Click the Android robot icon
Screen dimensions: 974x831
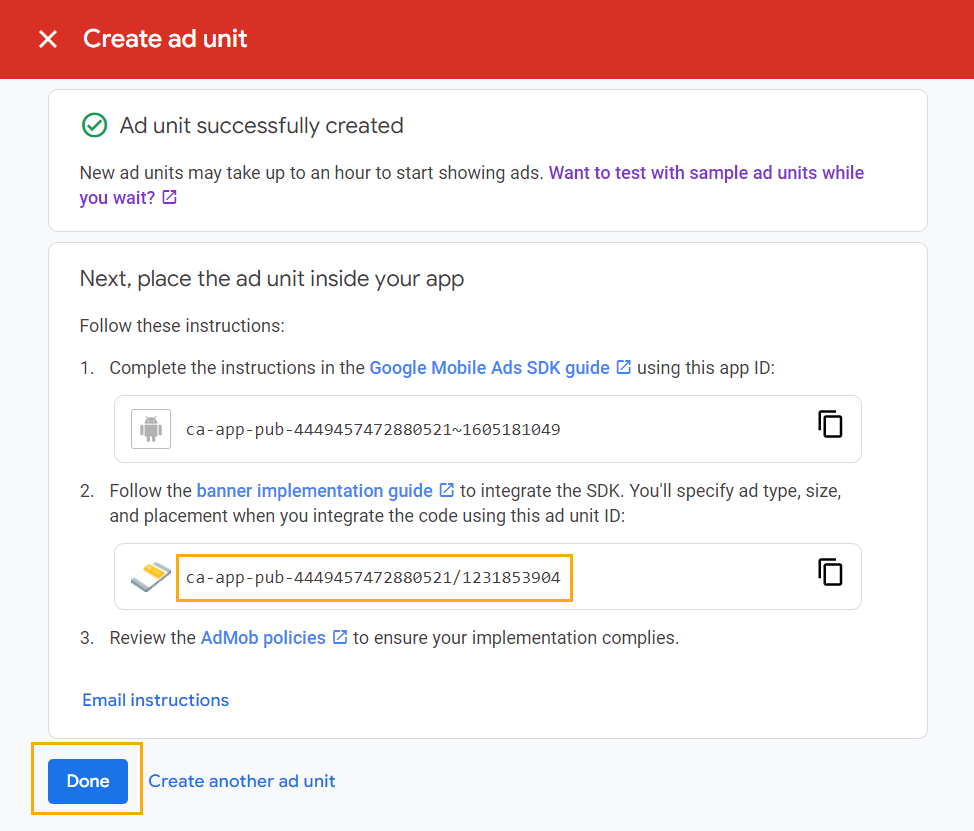pos(151,429)
